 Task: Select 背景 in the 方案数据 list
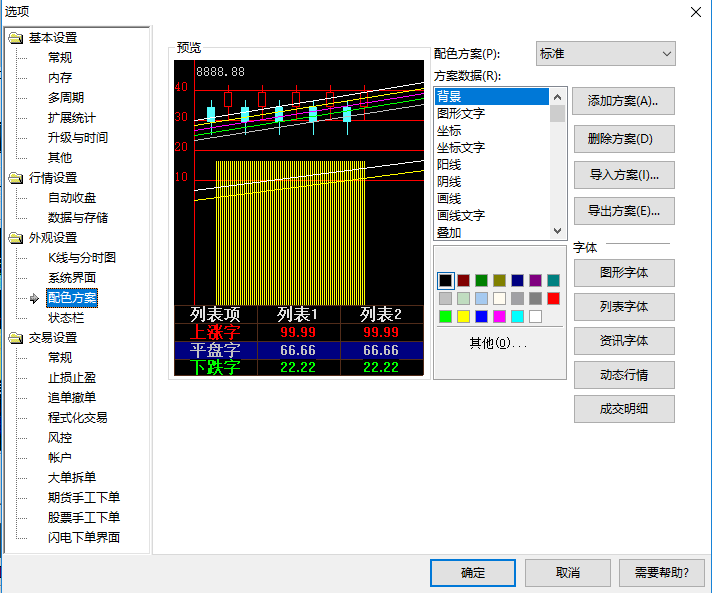pos(492,96)
